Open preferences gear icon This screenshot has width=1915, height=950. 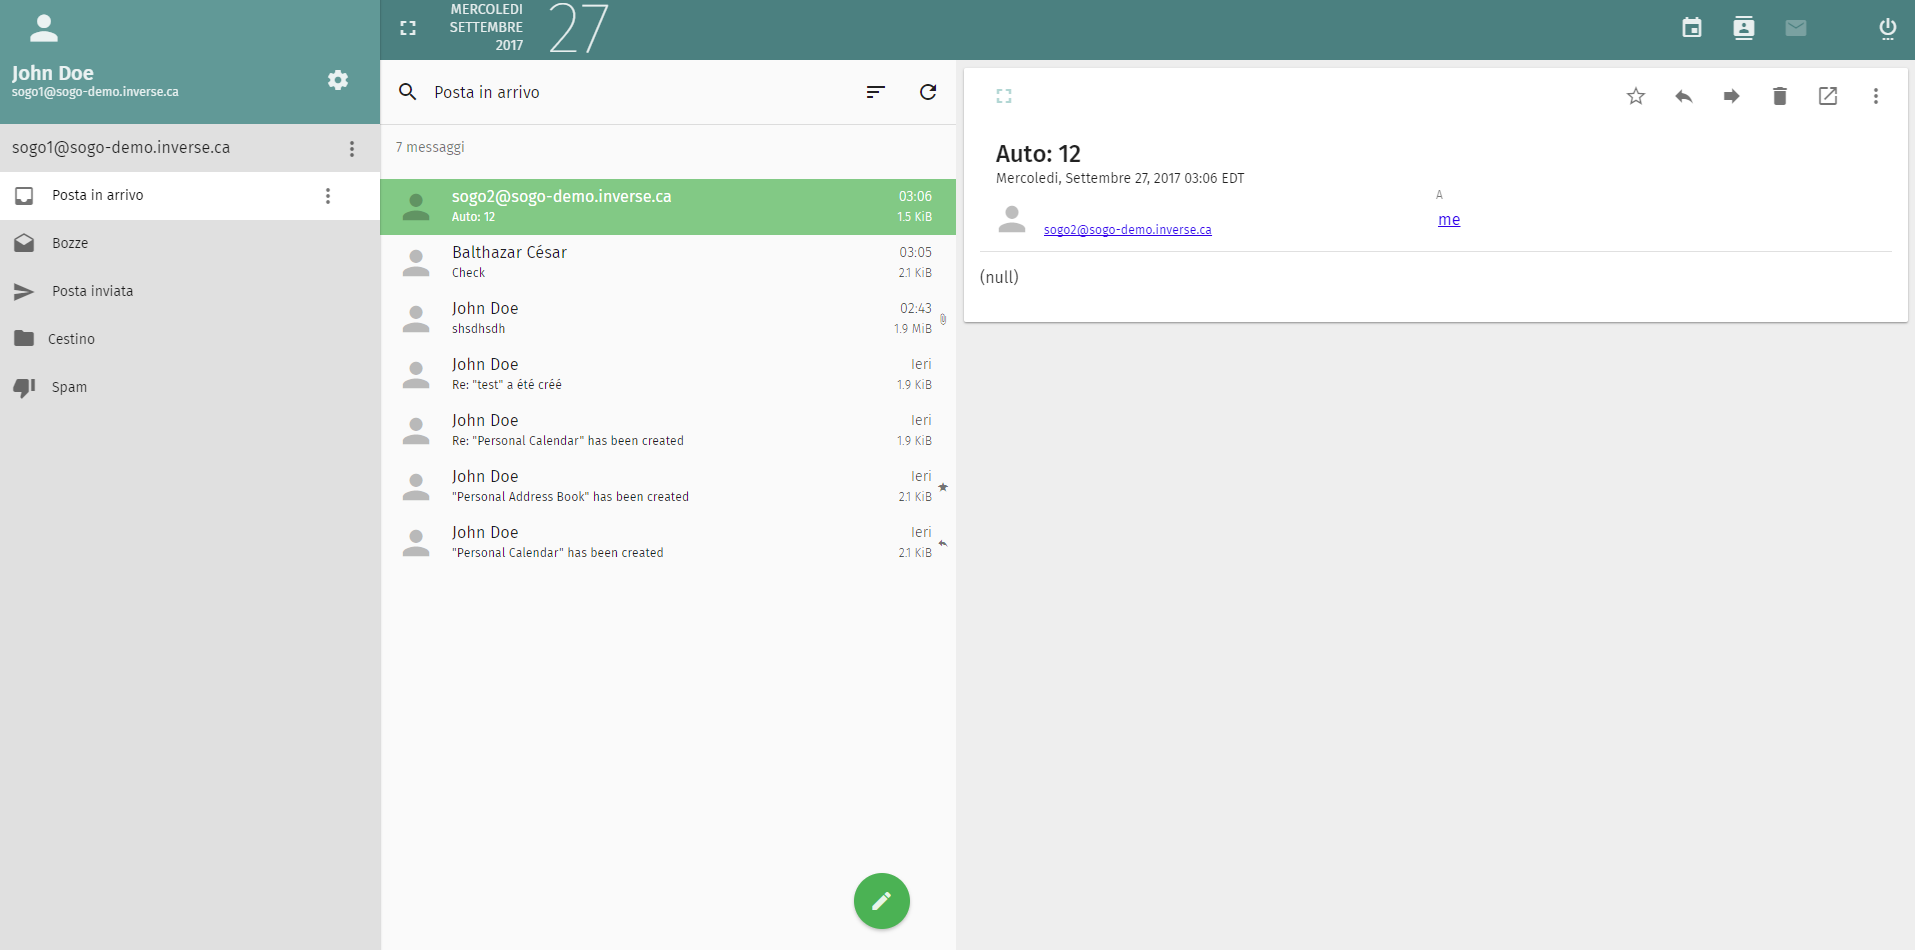coord(338,80)
